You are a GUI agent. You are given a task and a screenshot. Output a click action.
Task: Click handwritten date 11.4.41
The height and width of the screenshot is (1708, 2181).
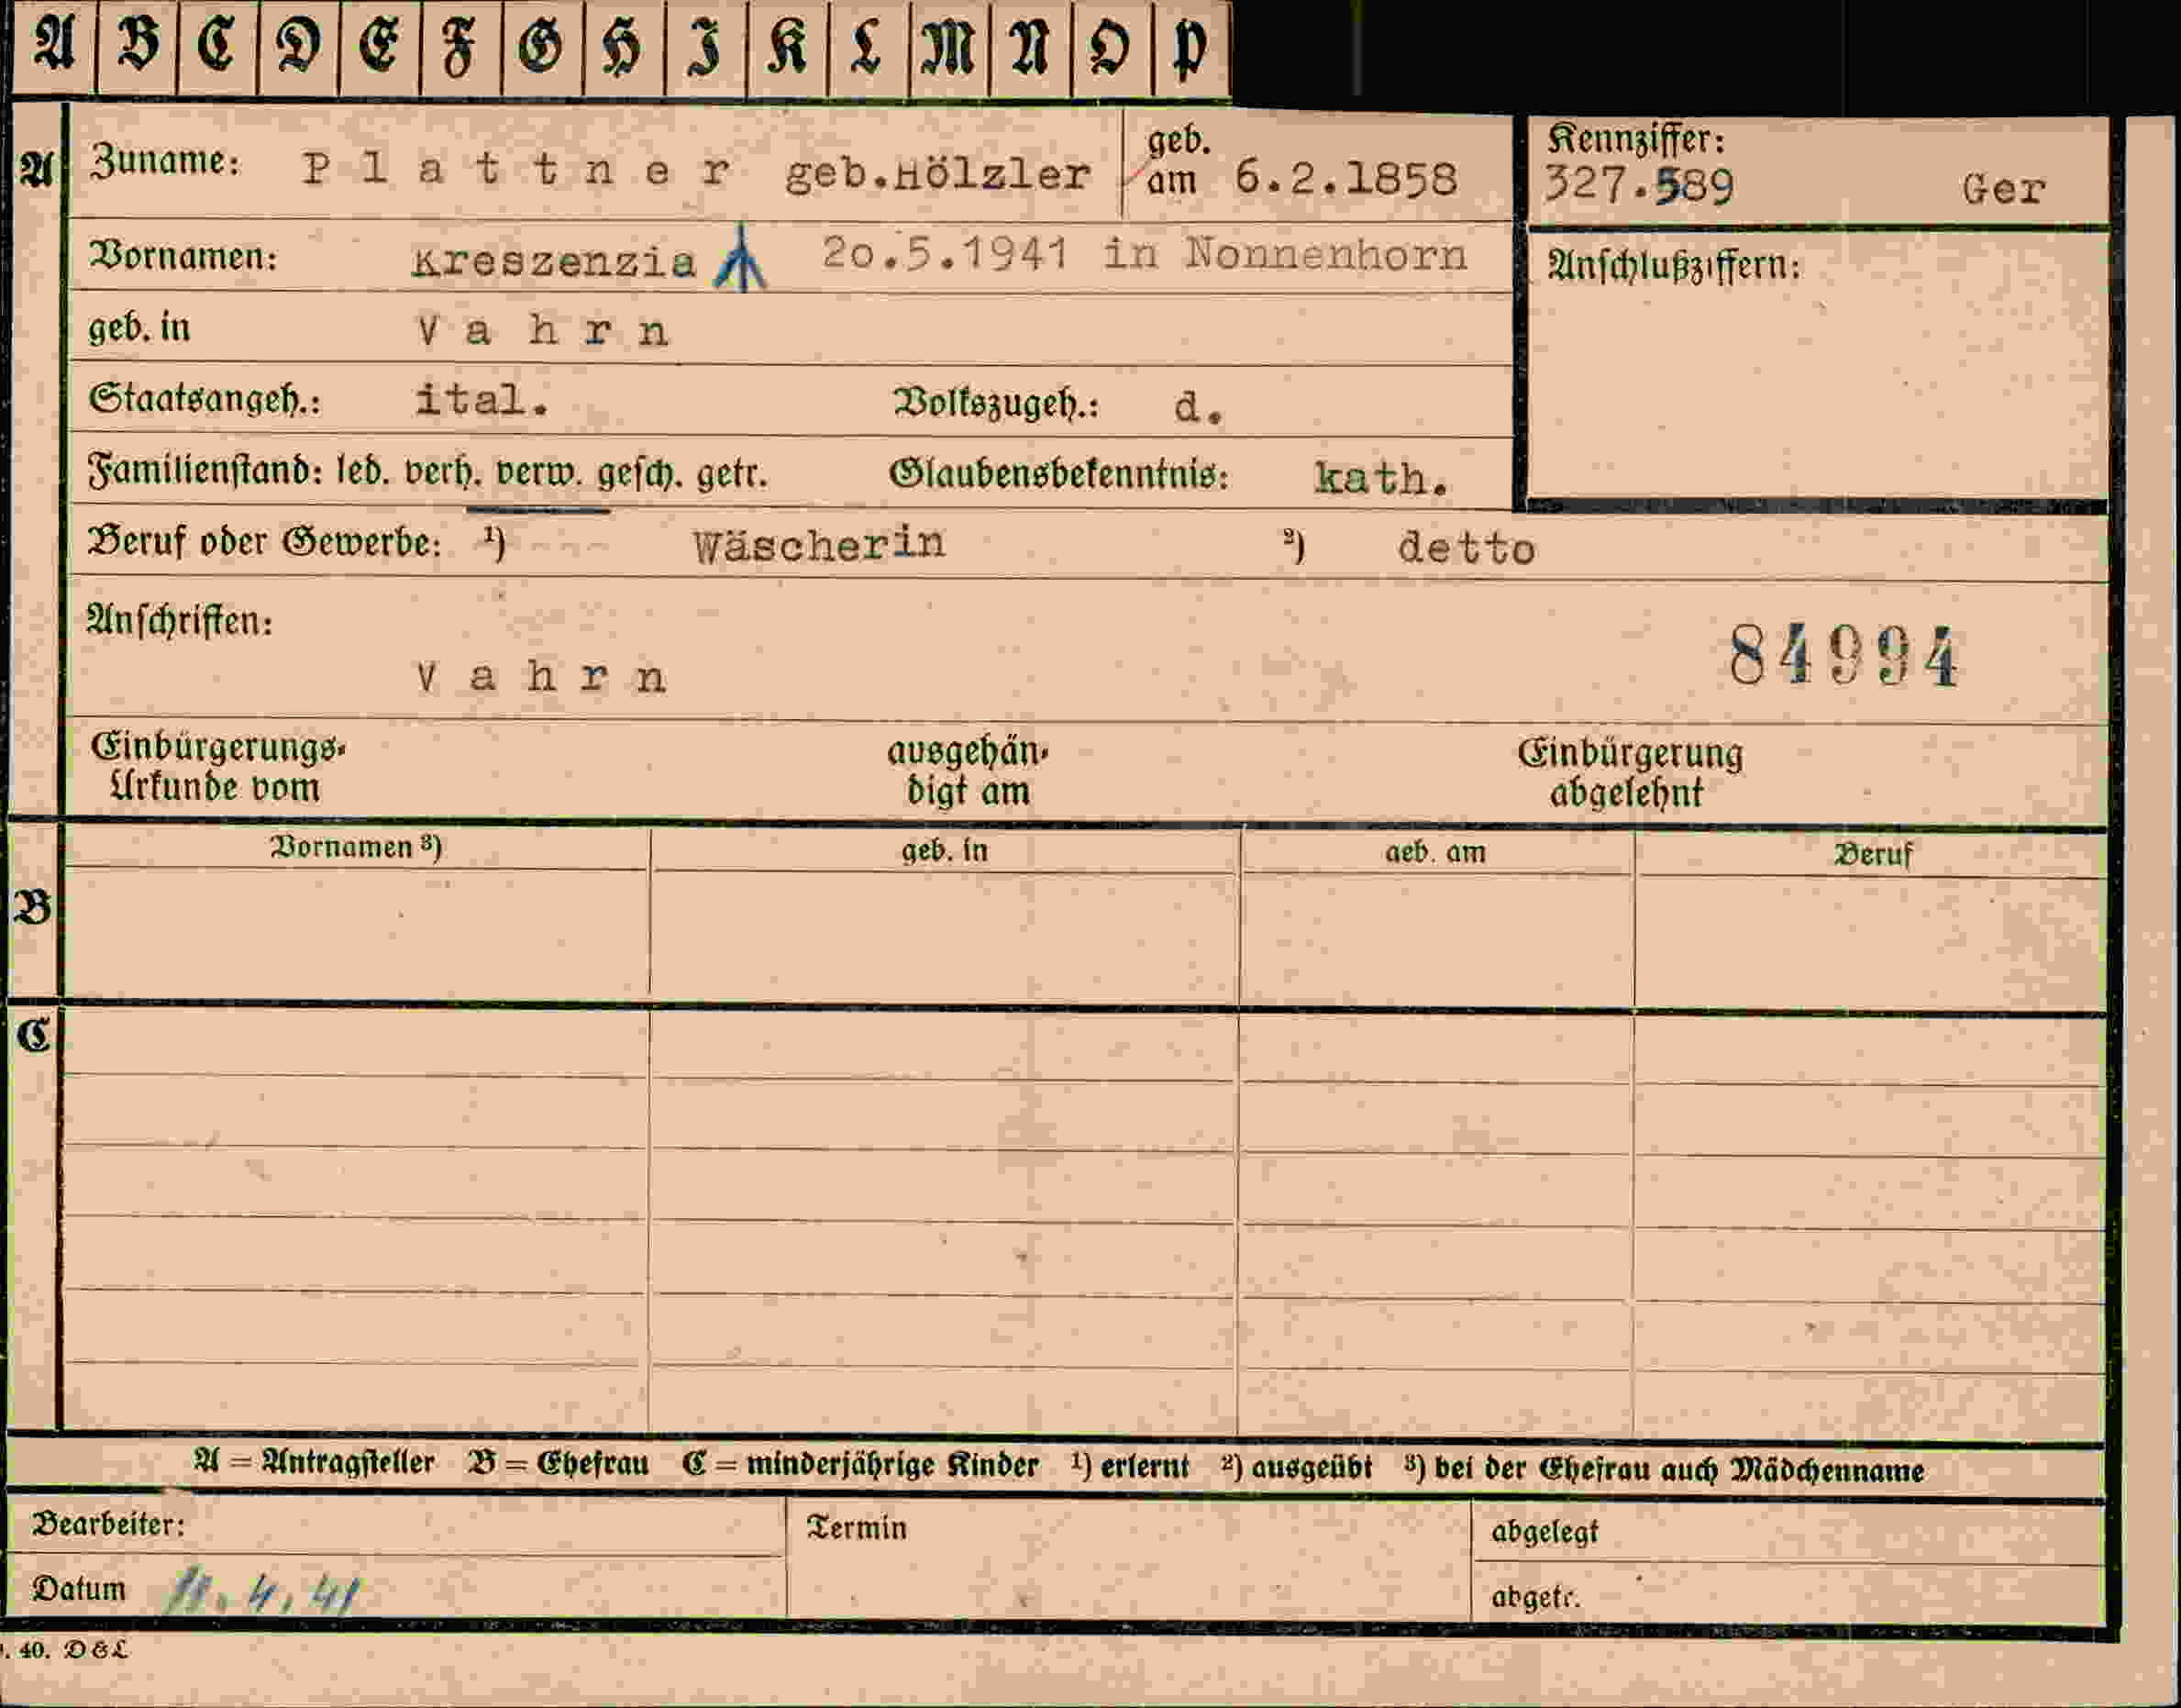tap(264, 1591)
